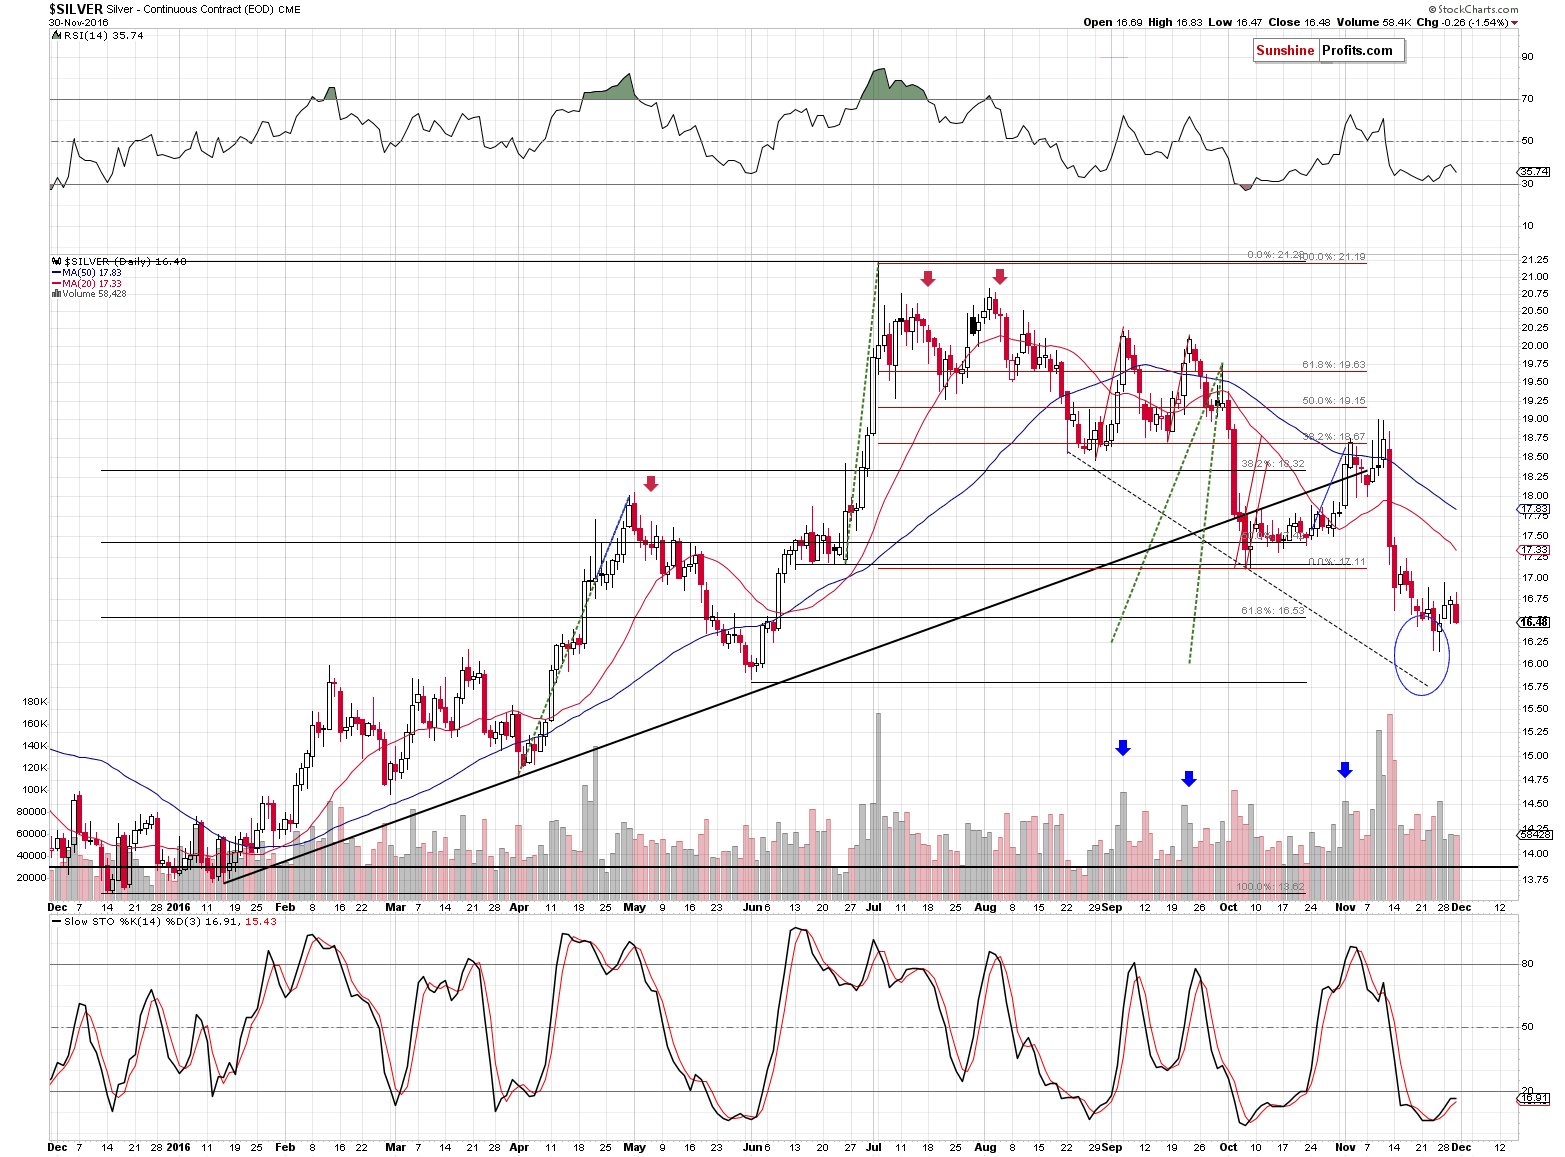Image resolution: width=1565 pixels, height=1157 pixels.
Task: Click the stochastic 80 level label
Action: click(x=1527, y=965)
